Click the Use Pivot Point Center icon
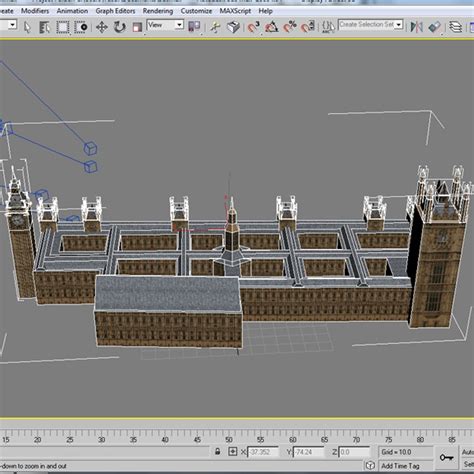The width and height of the screenshot is (474, 474). 194,26
